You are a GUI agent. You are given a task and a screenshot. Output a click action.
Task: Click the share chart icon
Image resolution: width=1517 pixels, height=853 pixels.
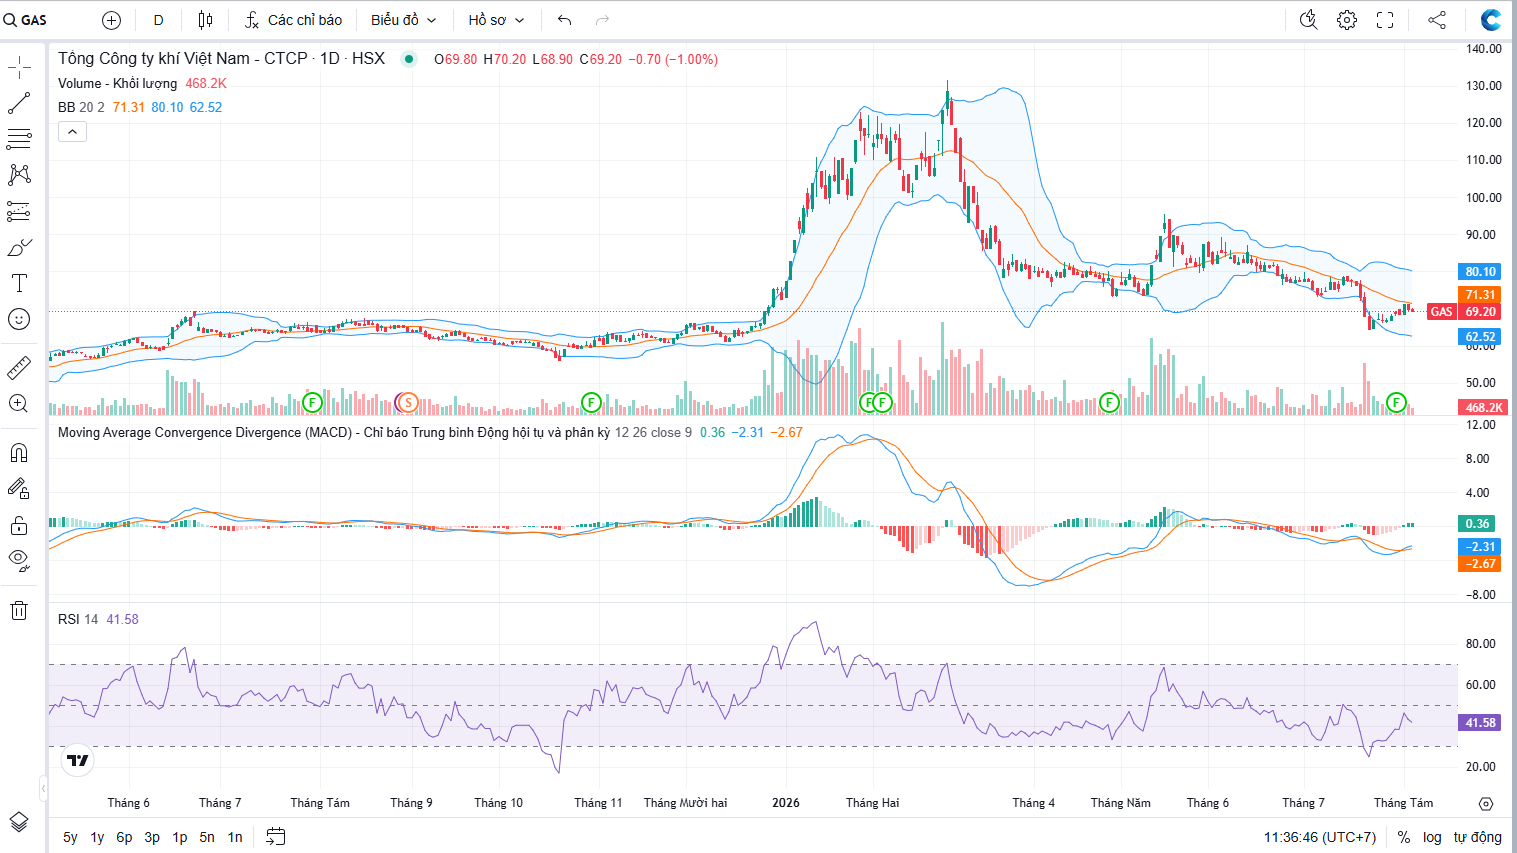point(1437,20)
